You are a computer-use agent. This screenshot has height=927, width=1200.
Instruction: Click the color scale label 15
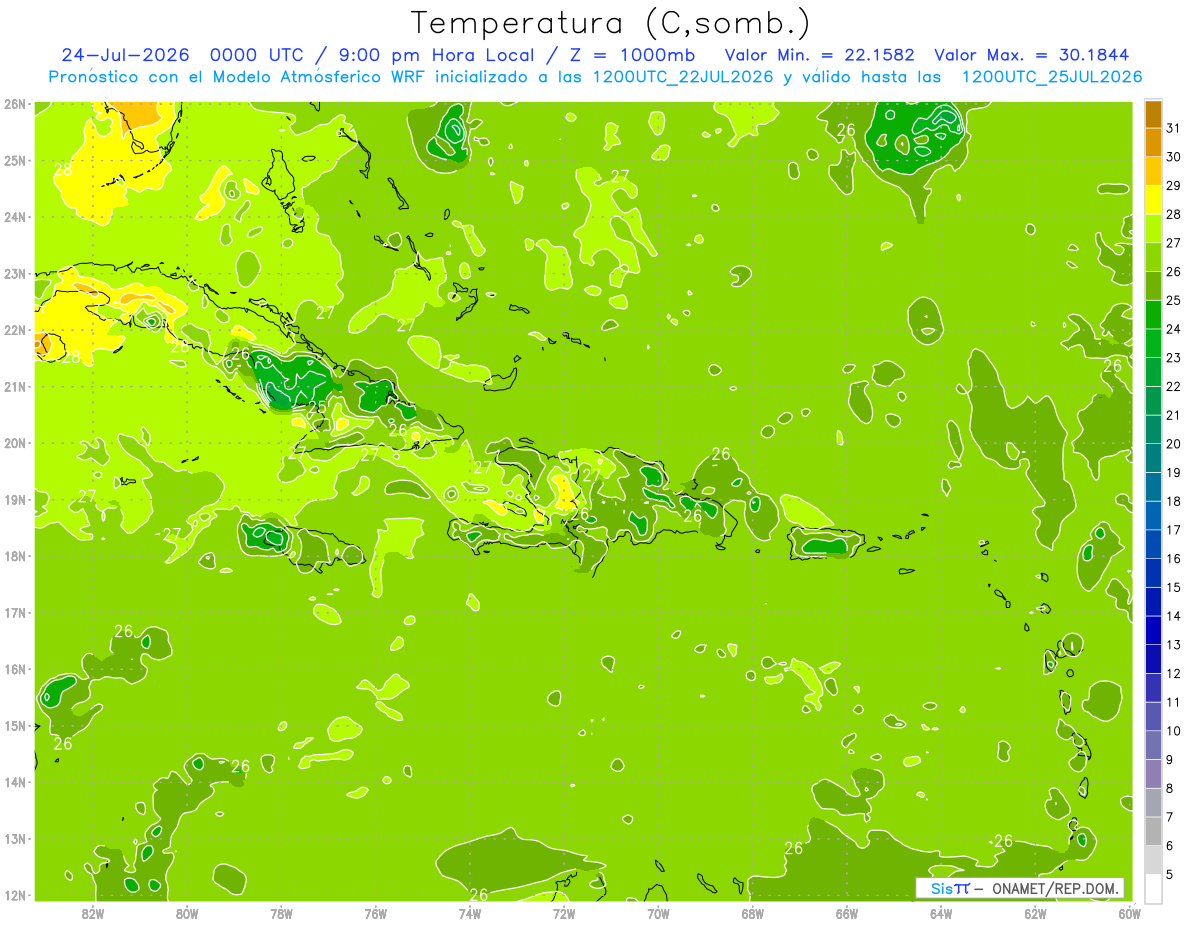coord(1174,587)
